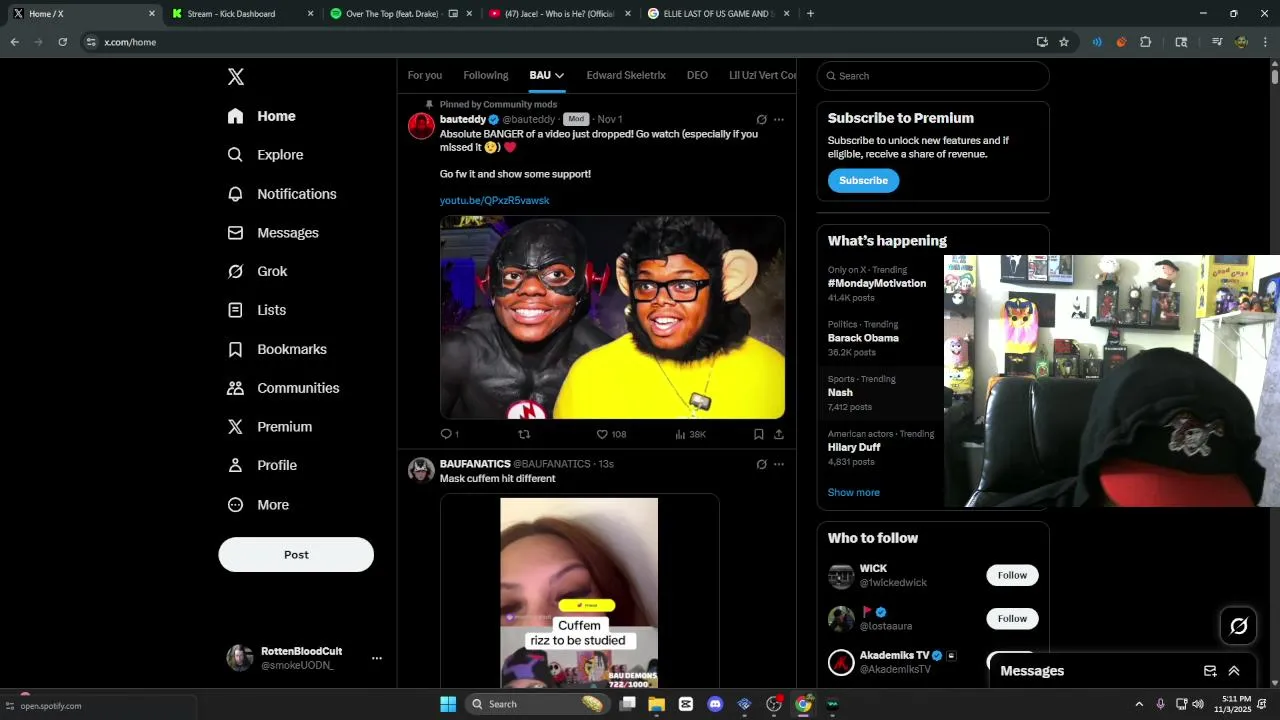The width and height of the screenshot is (1280, 720).
Task: Switch to Jace Who is He YouTube tab
Action: coord(560,14)
